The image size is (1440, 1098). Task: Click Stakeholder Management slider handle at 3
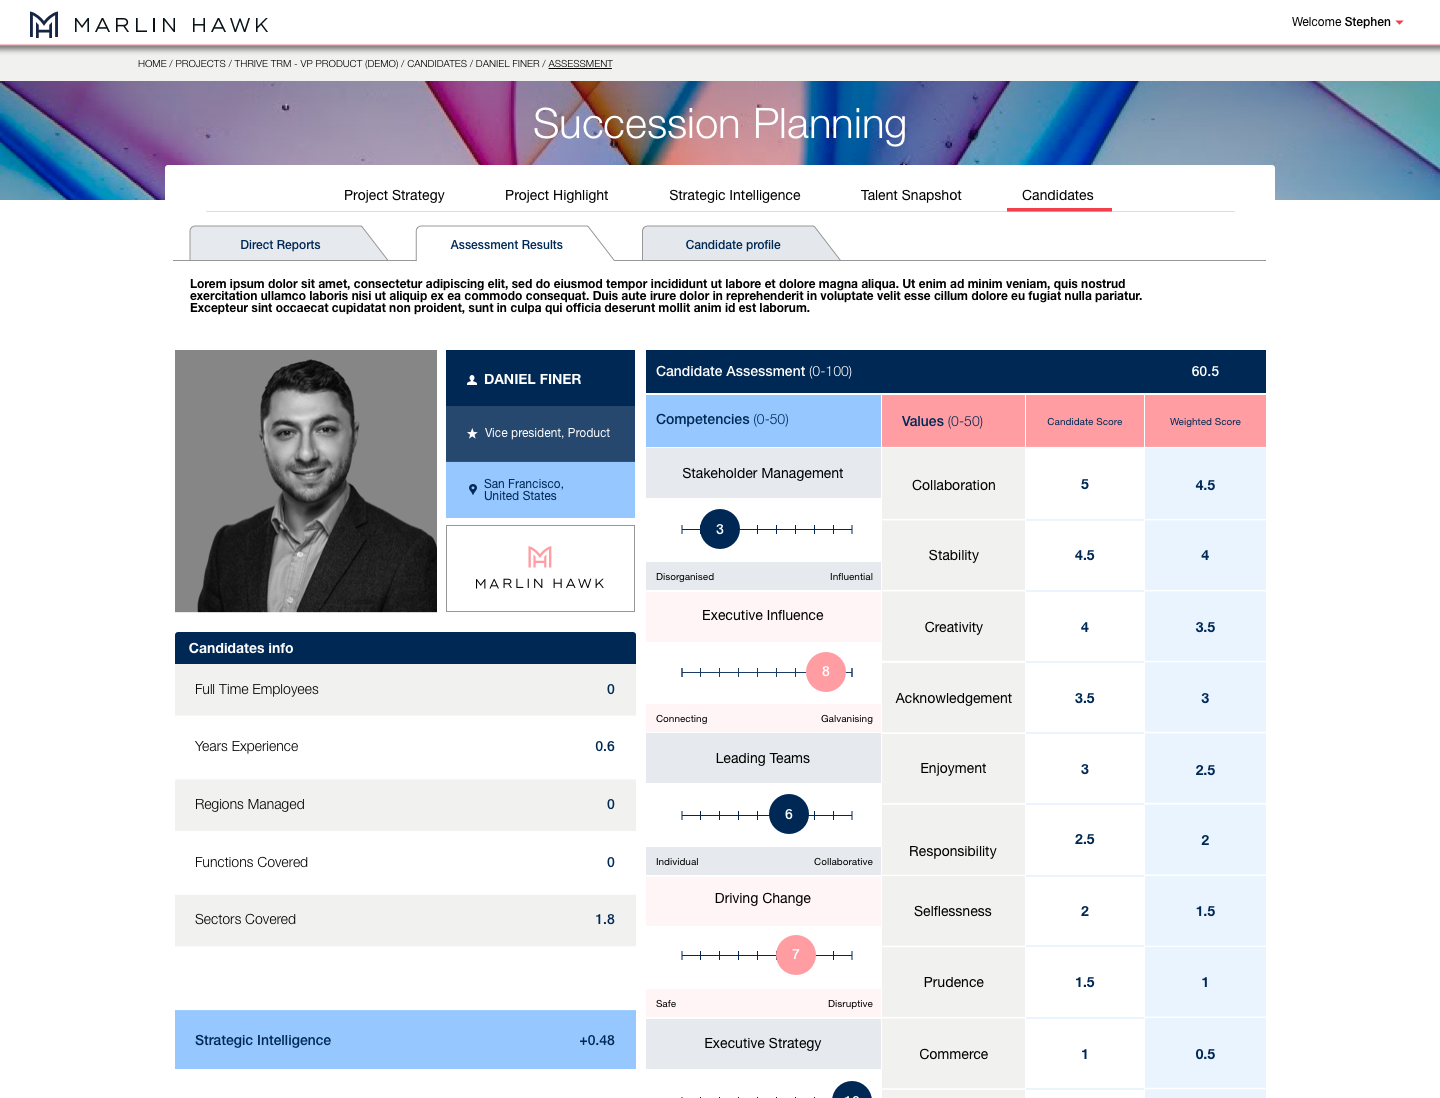720,529
